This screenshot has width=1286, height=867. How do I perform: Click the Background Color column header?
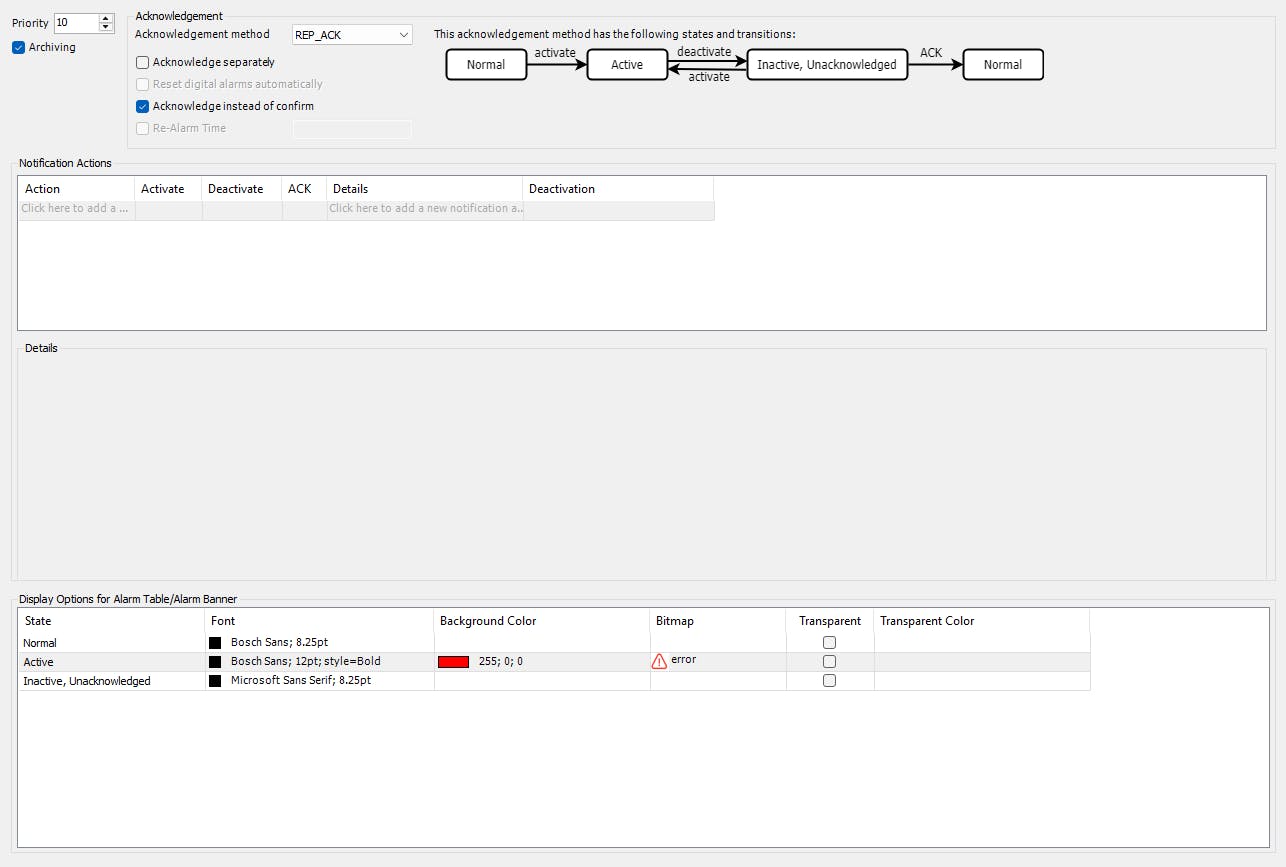click(x=488, y=621)
